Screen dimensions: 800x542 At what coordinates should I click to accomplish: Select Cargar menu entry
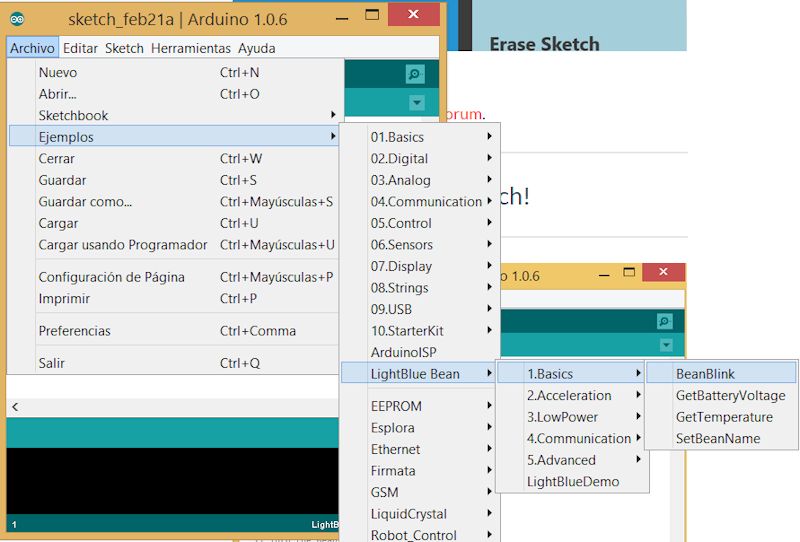click(173, 223)
